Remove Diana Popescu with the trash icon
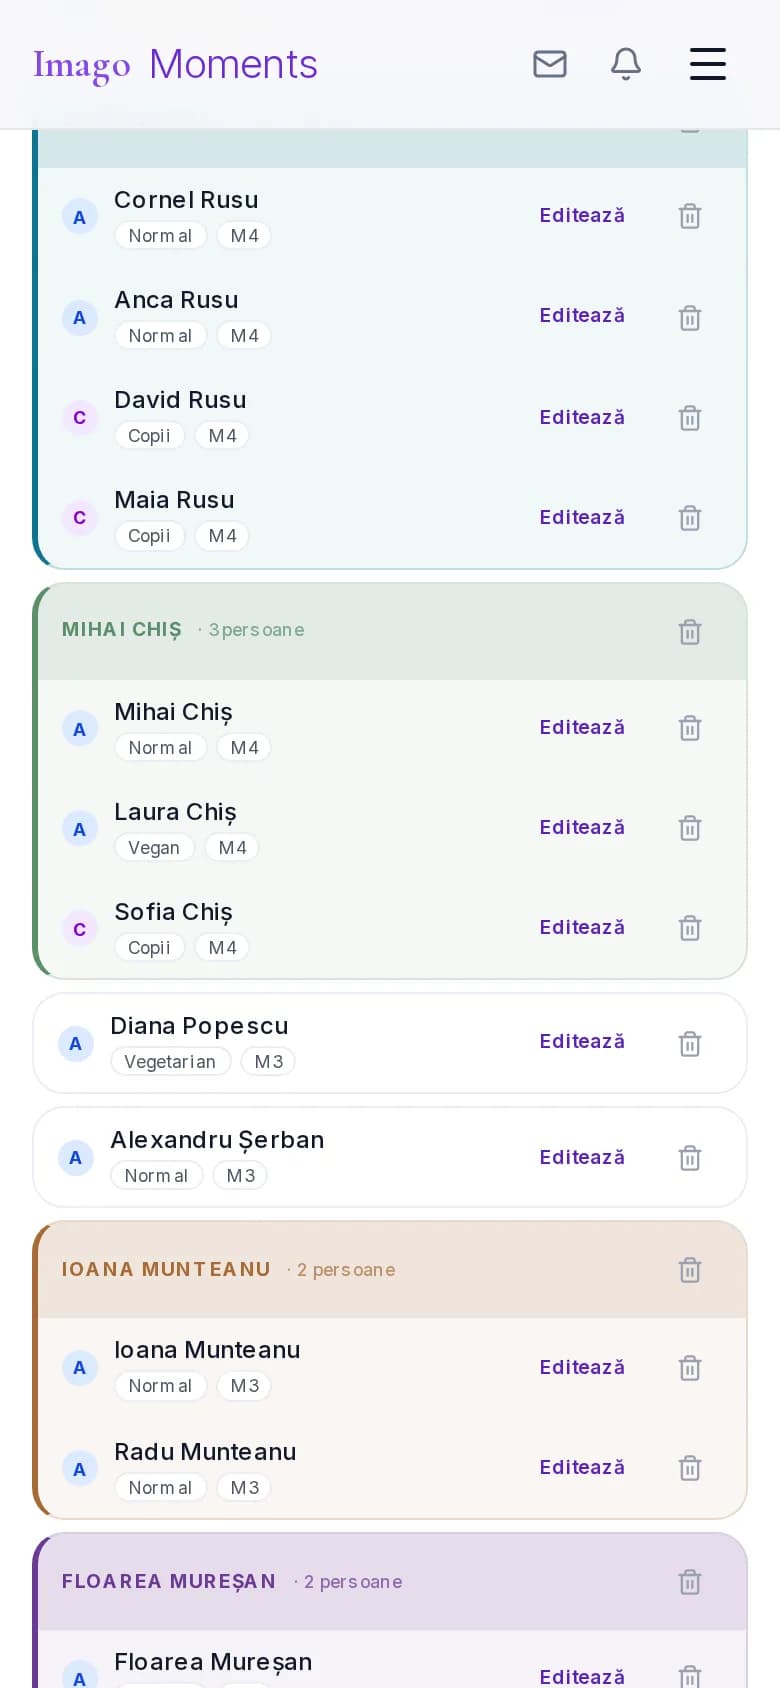The width and height of the screenshot is (780, 1688). 690,1043
